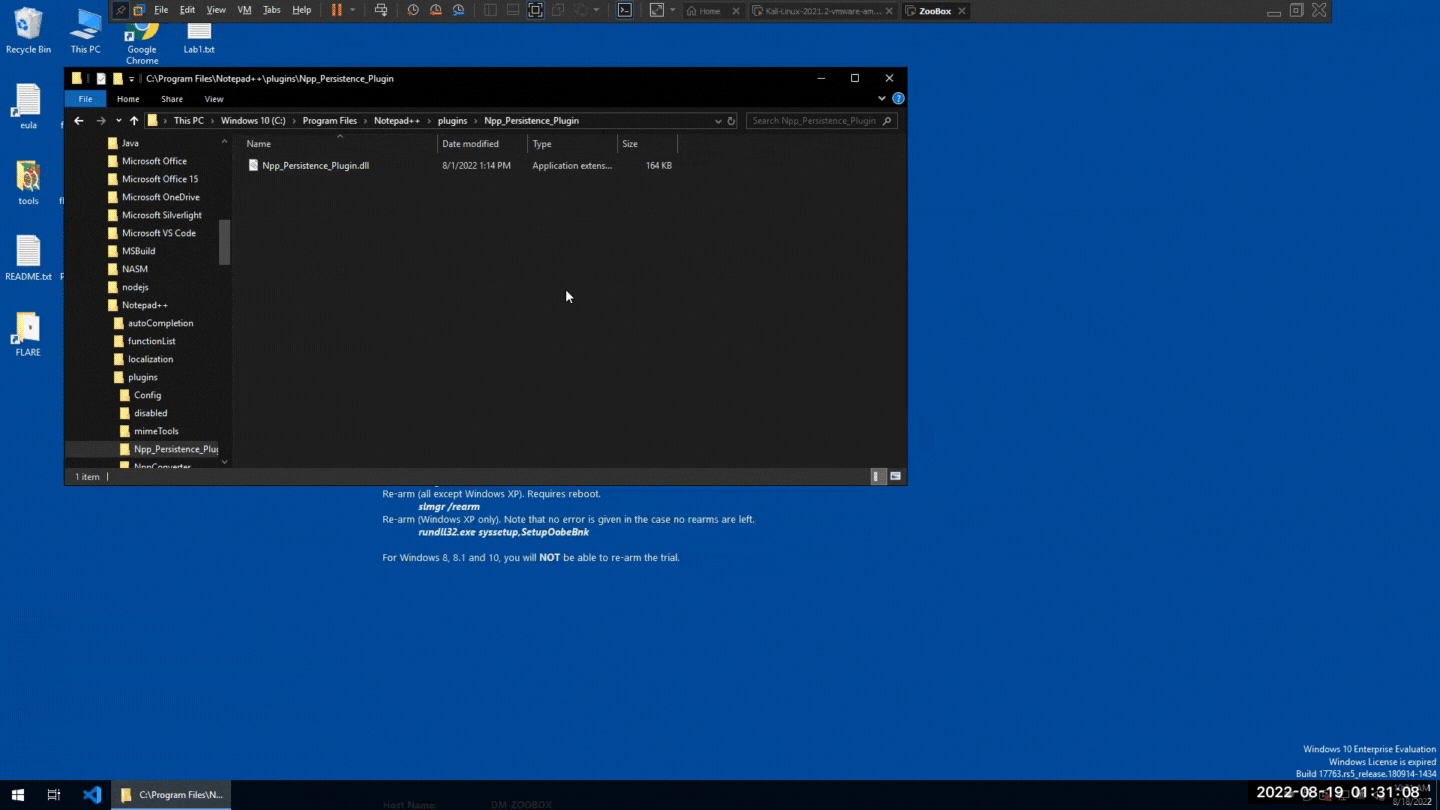Viewport: 1440px width, 810px height.
Task: Switch Explorer to details view
Action: [x=877, y=476]
